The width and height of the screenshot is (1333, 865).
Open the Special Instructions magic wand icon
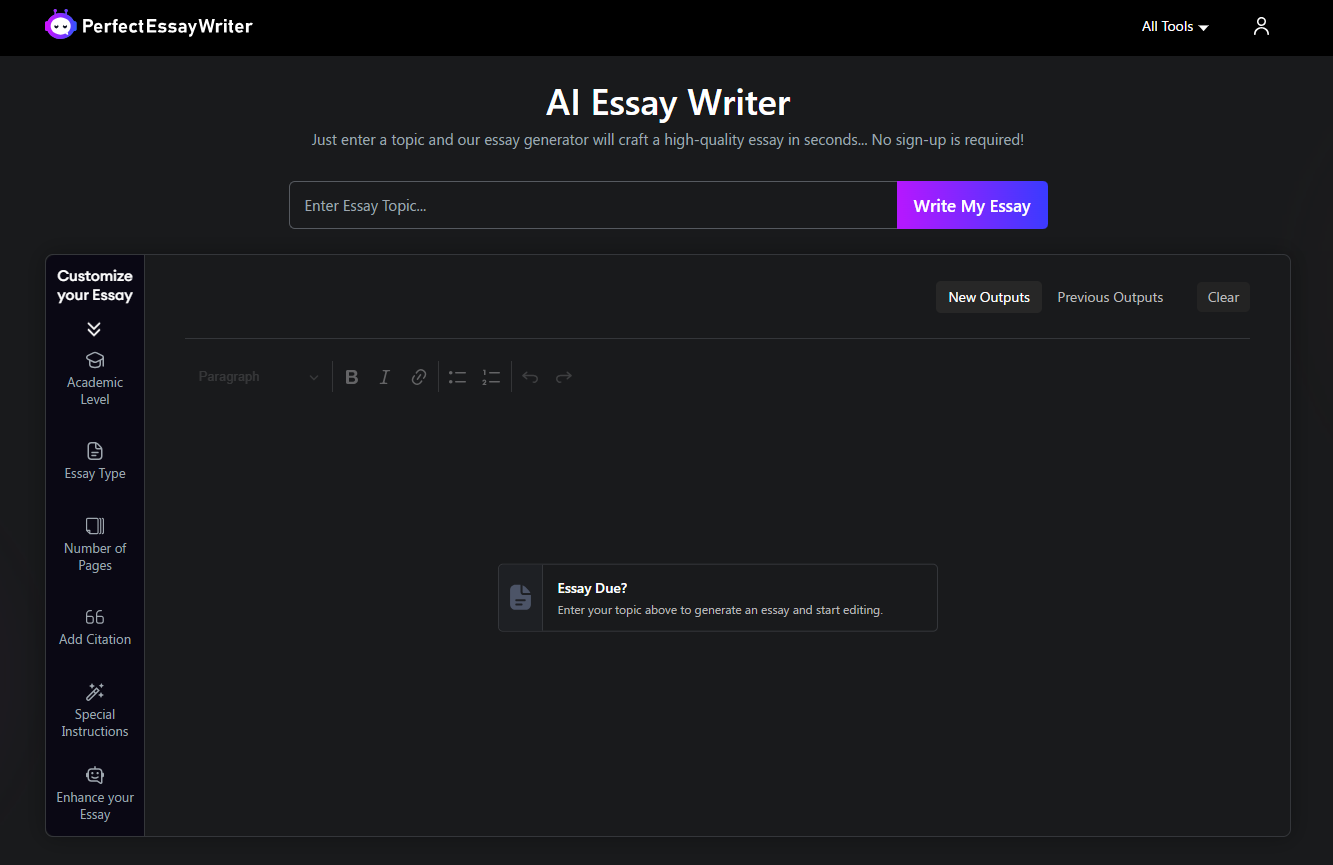point(95,692)
